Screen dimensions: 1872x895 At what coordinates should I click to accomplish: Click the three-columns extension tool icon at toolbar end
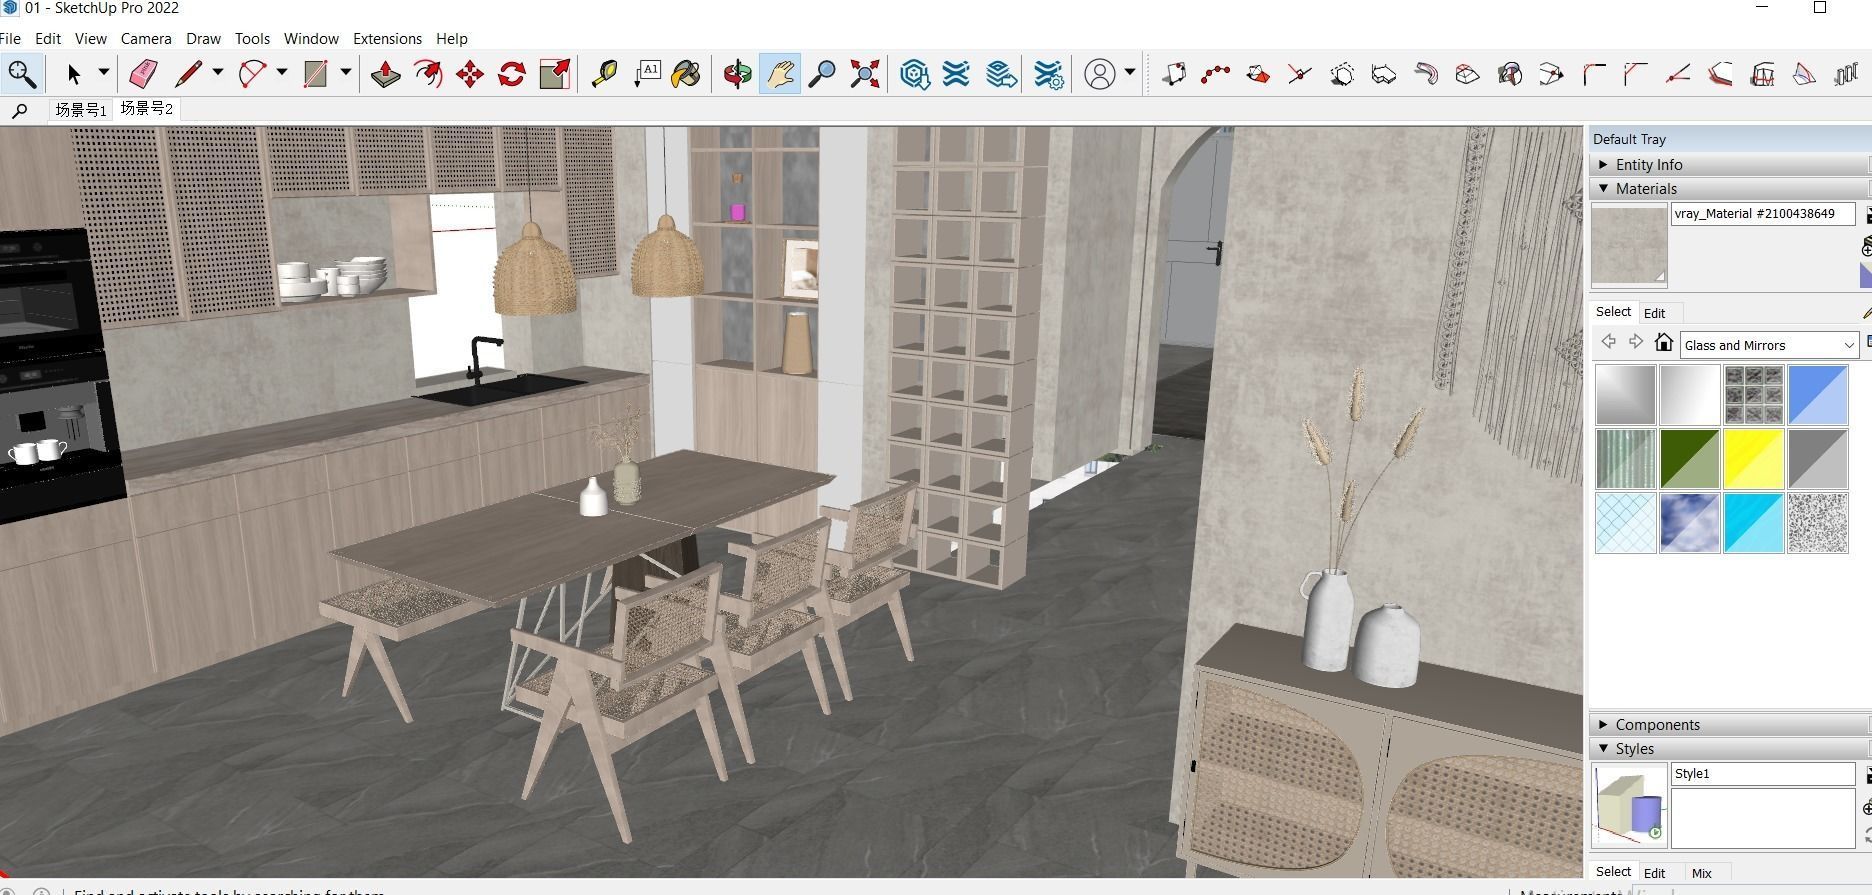coord(1846,74)
